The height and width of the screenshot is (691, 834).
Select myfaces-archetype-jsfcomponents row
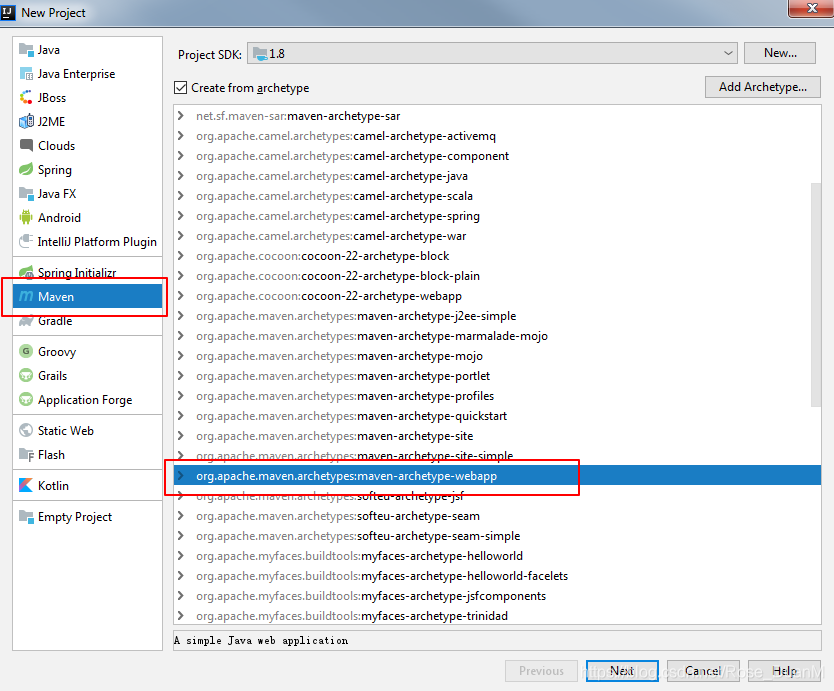tap(497, 595)
